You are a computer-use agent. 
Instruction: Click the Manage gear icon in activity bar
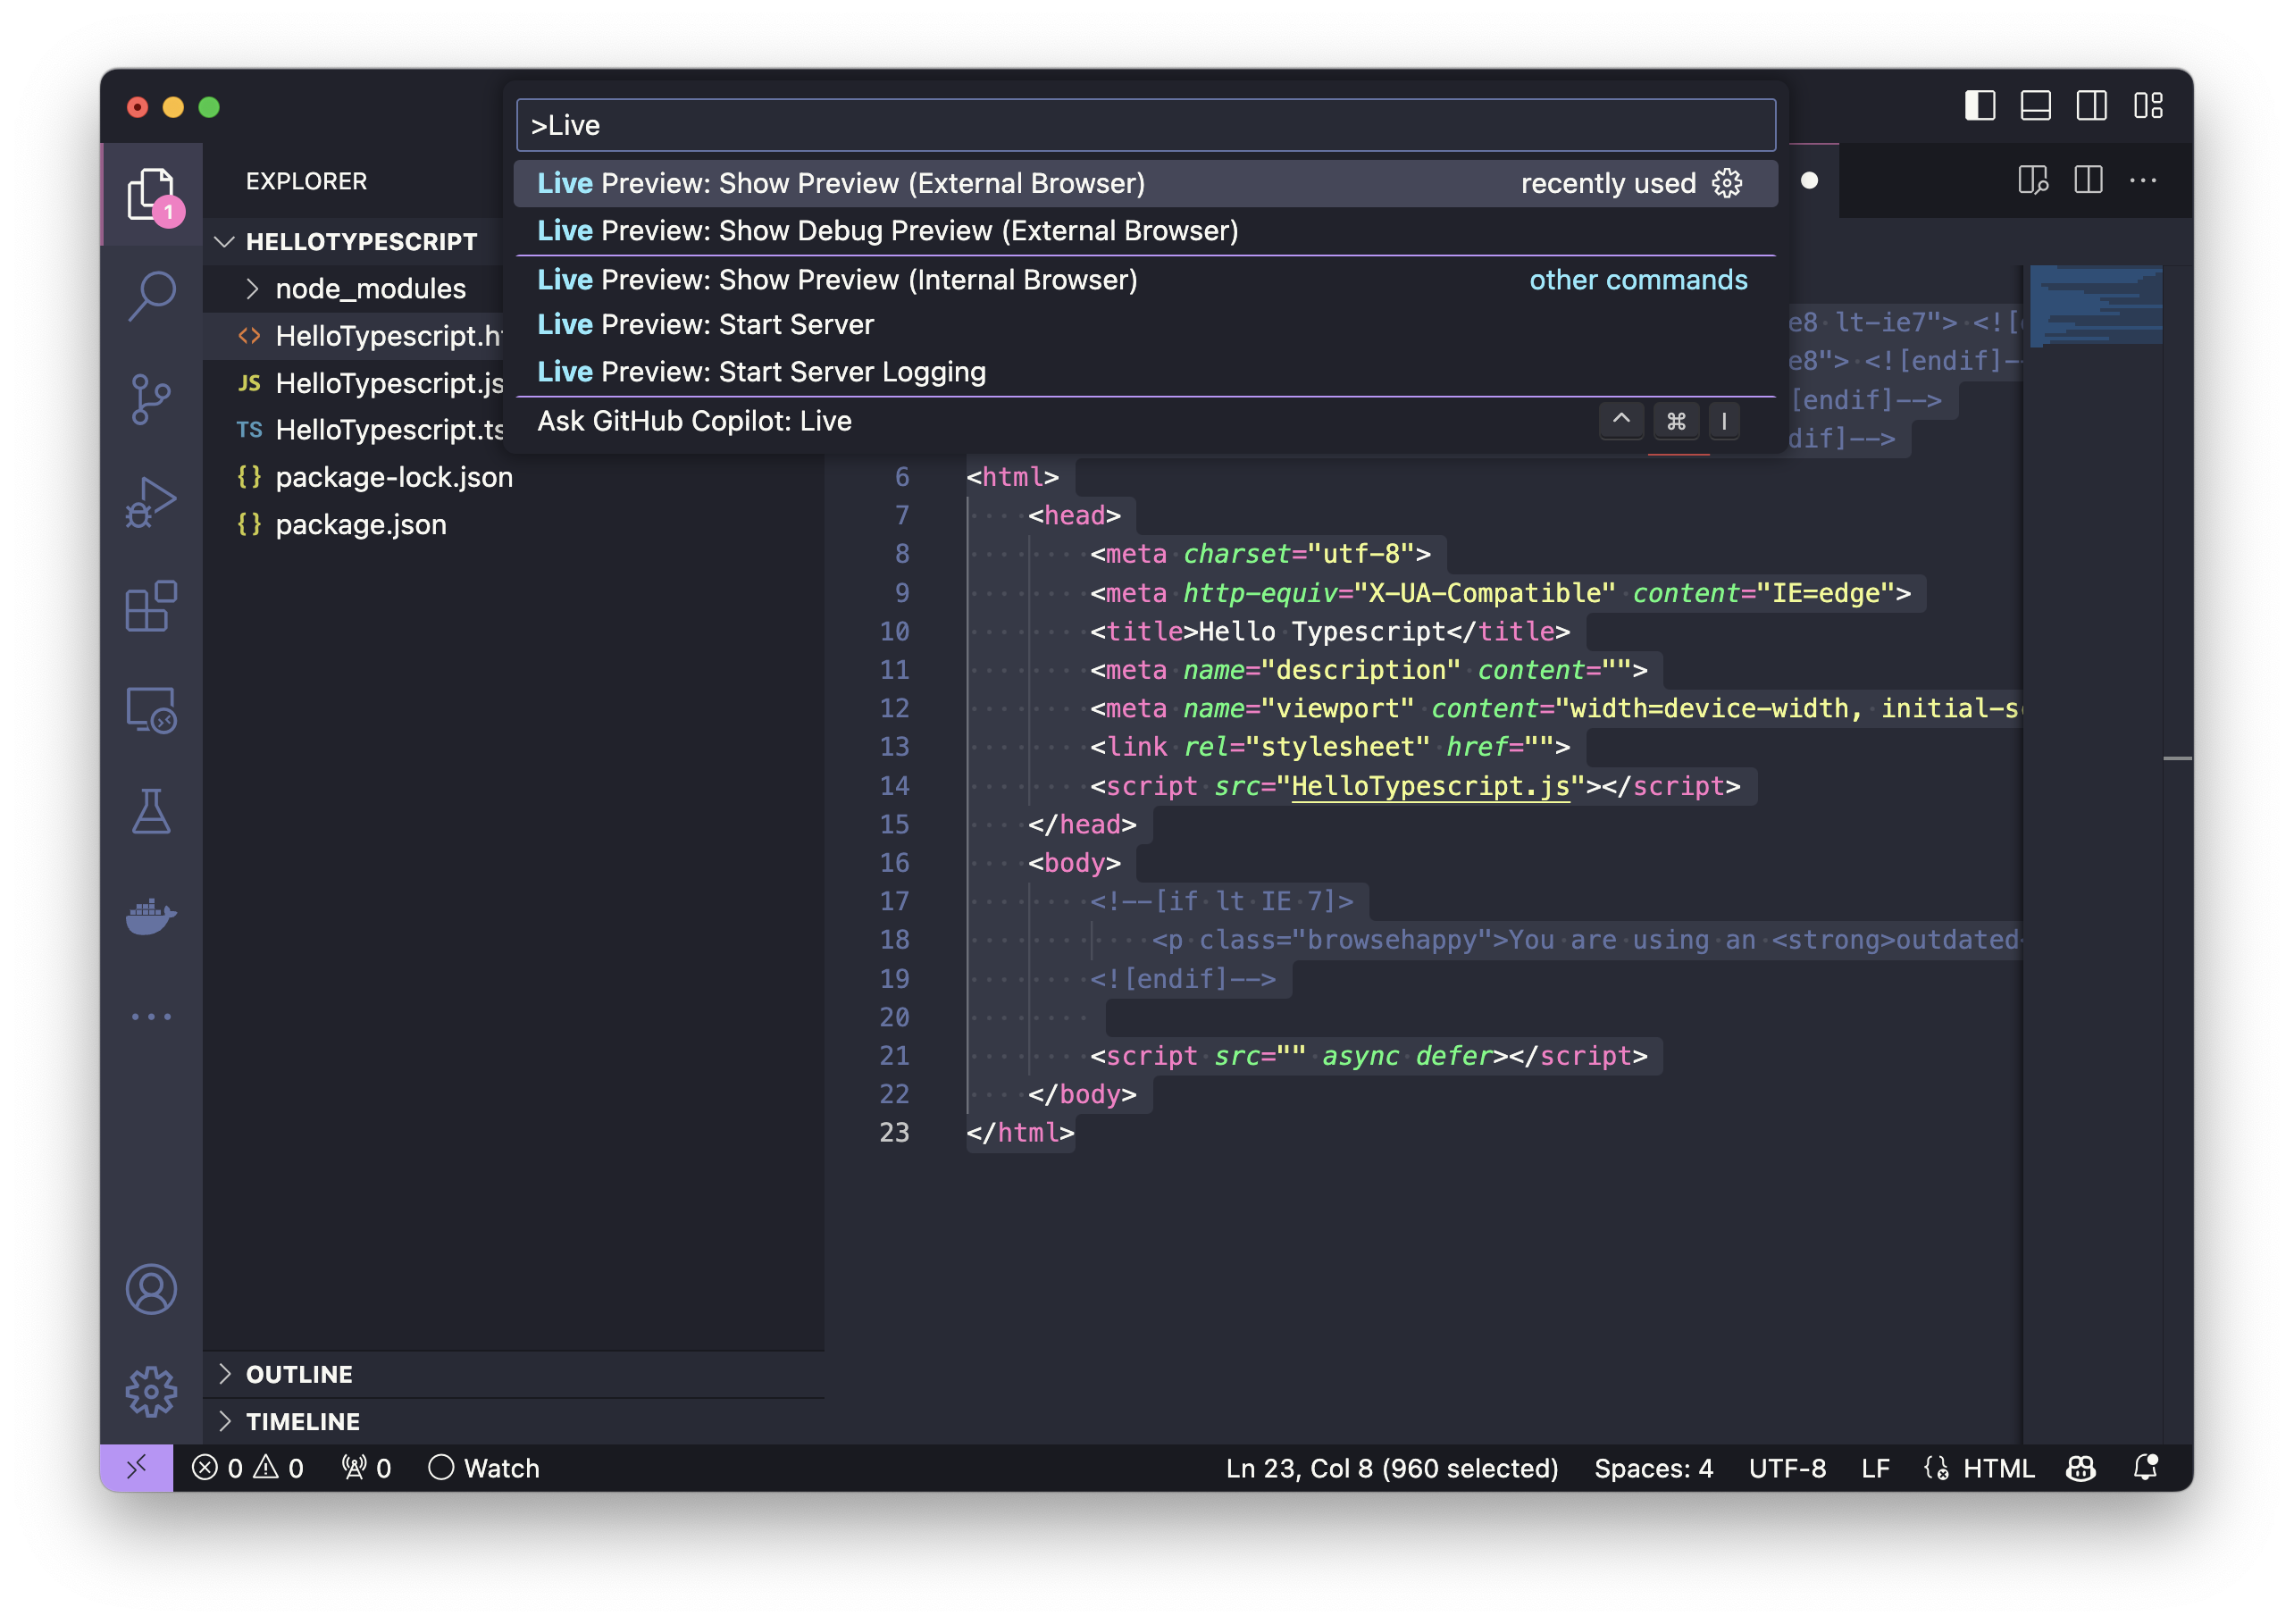[151, 1391]
